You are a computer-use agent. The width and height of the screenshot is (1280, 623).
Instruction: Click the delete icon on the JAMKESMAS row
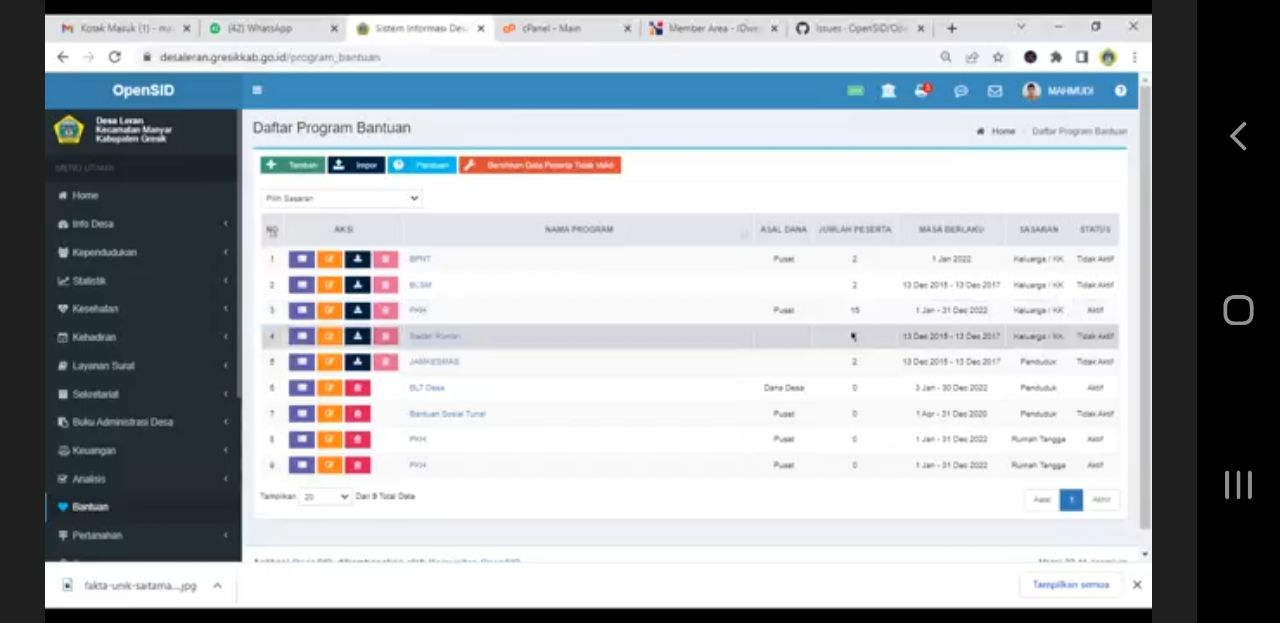pos(385,361)
